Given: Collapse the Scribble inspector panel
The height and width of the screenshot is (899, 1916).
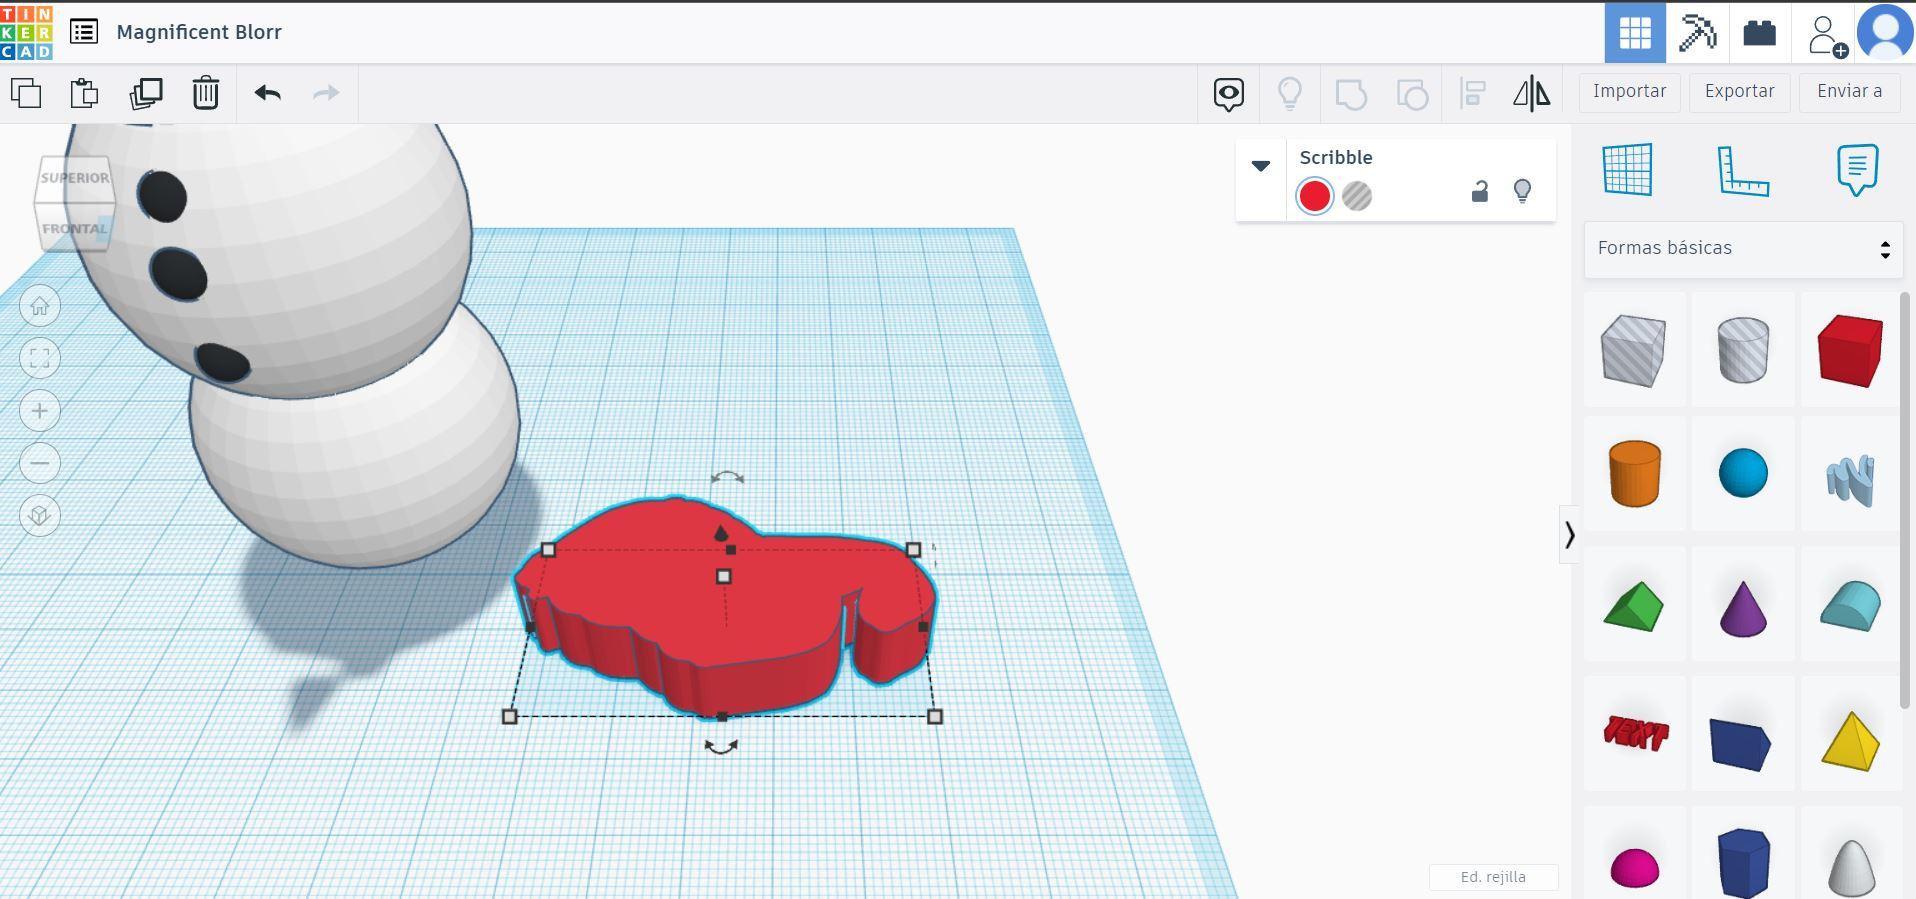Looking at the screenshot, I should click(1261, 166).
